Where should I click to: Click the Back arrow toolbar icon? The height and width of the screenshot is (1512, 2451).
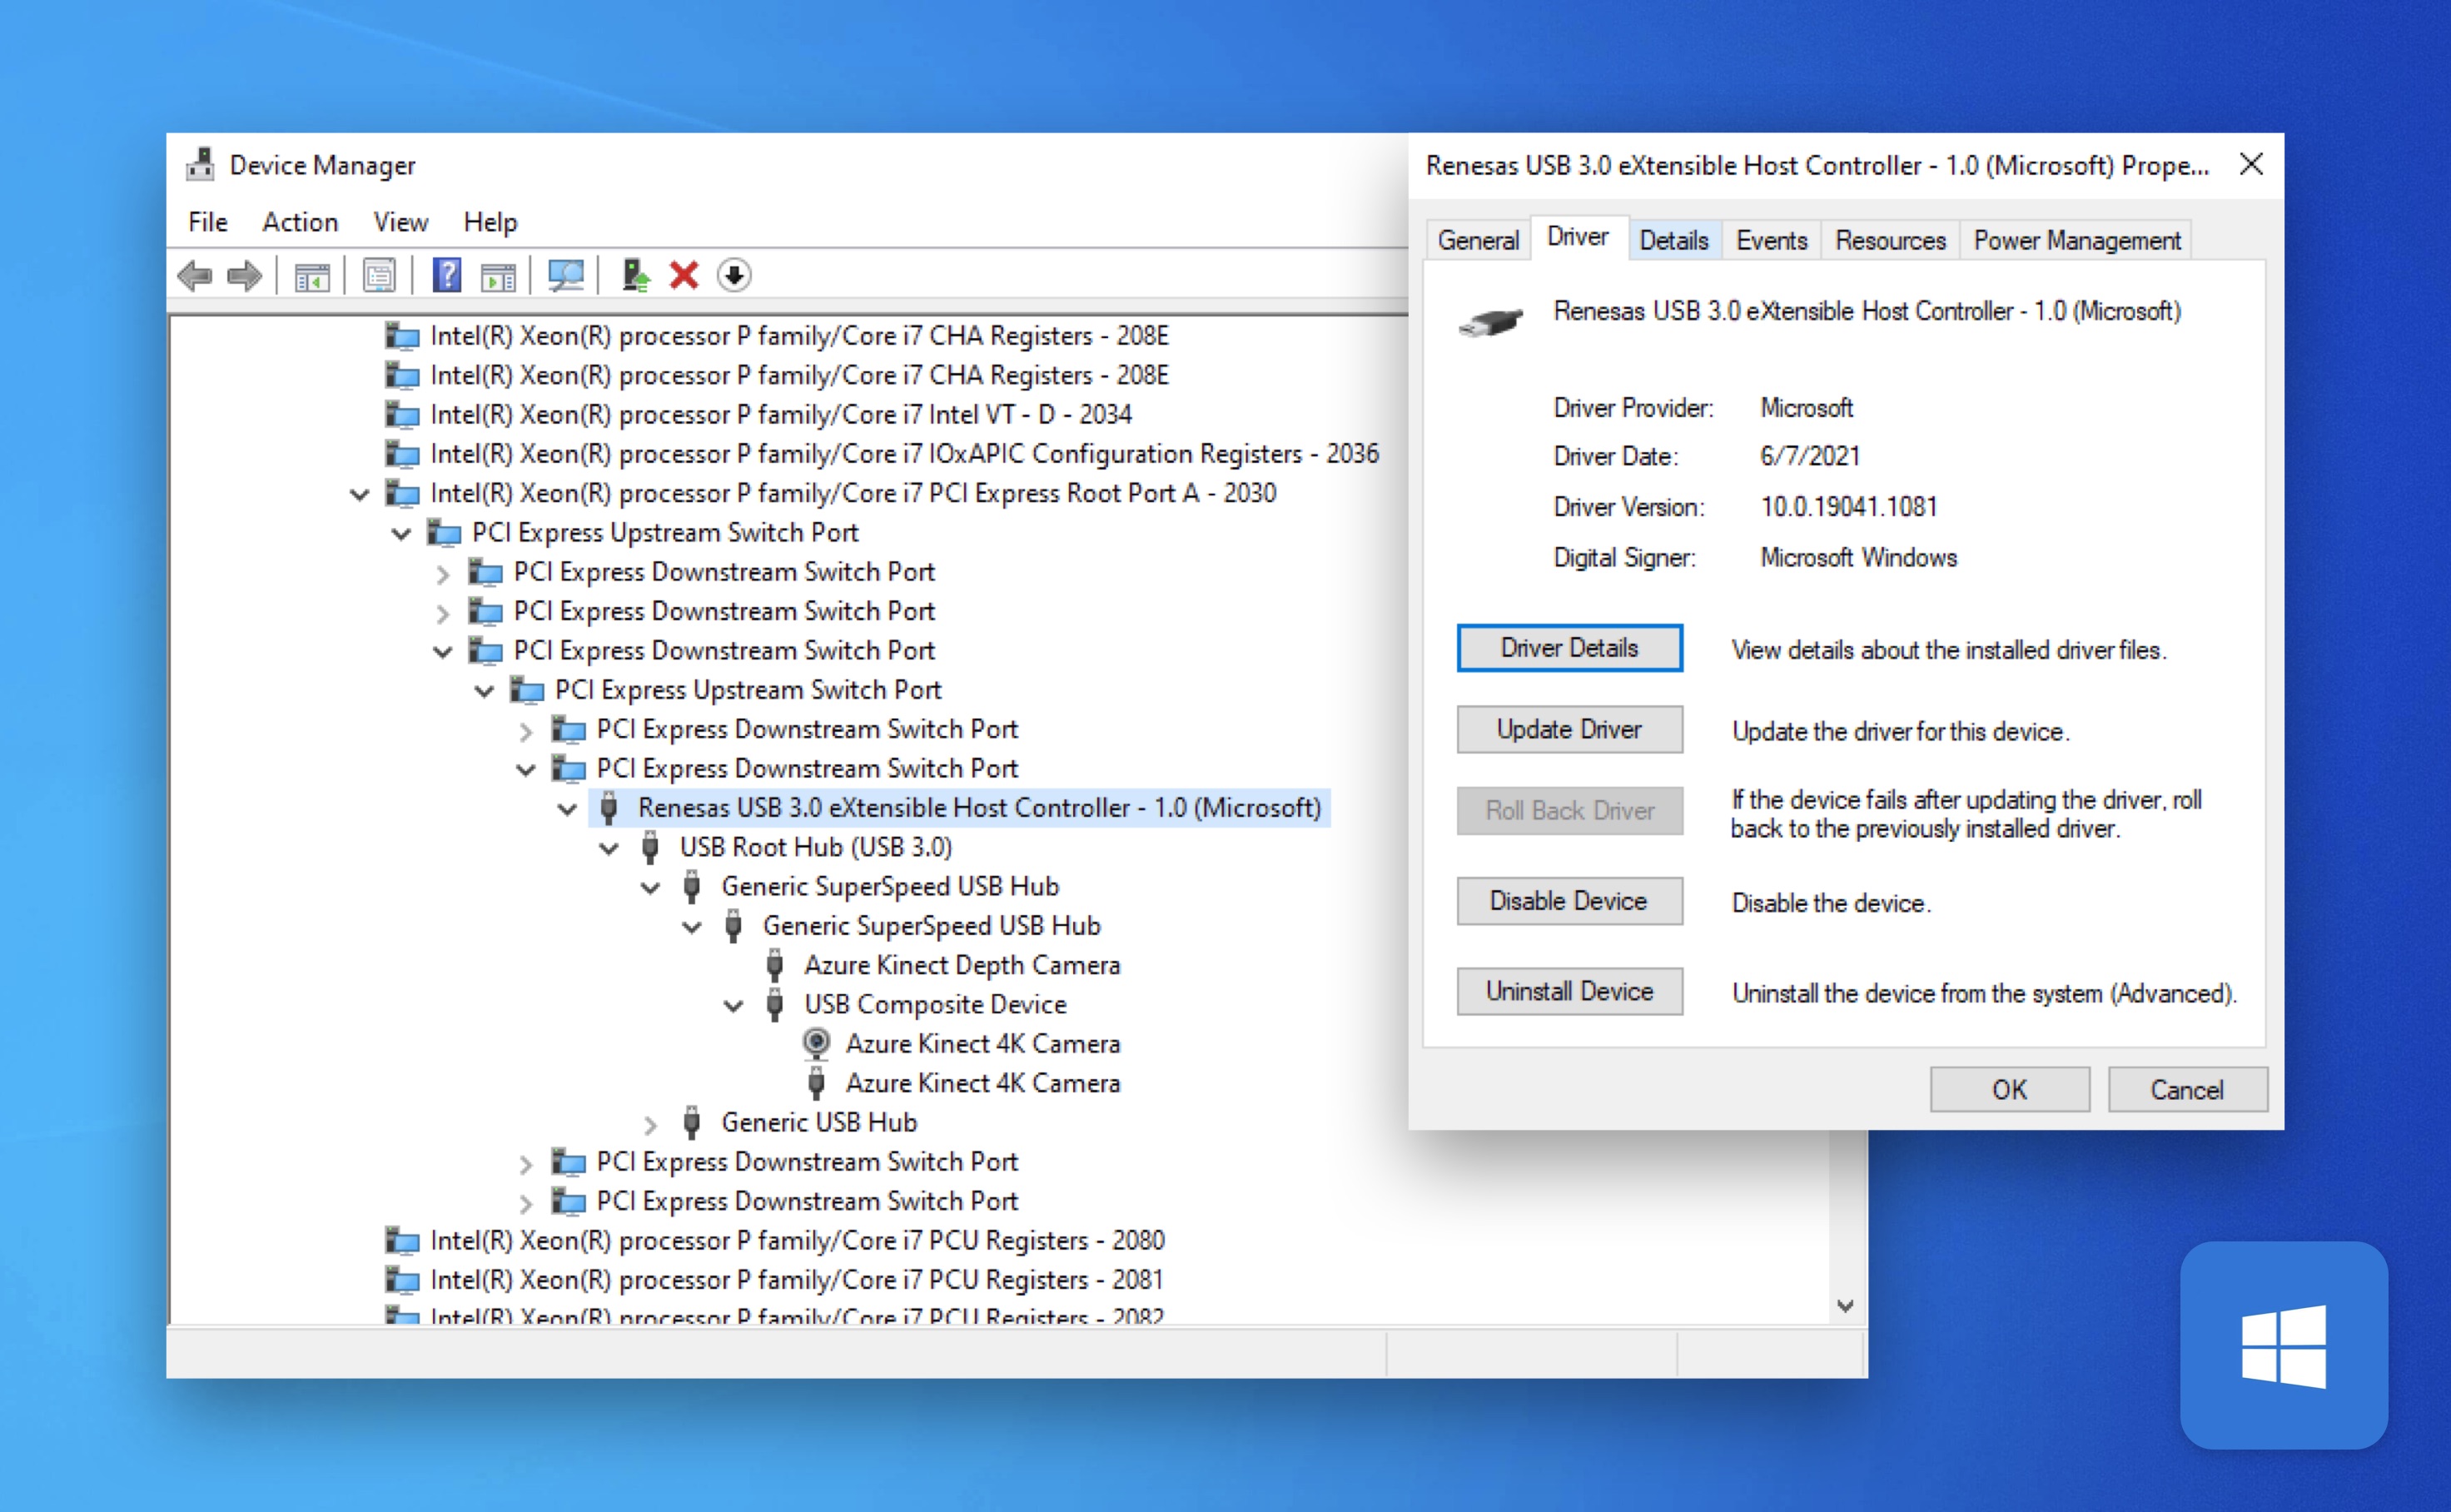(x=194, y=275)
